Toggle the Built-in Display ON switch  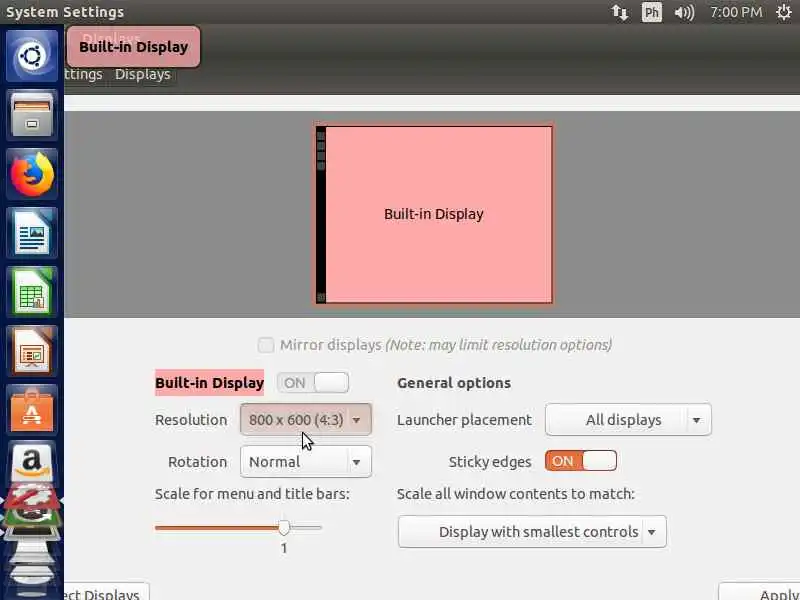click(313, 383)
